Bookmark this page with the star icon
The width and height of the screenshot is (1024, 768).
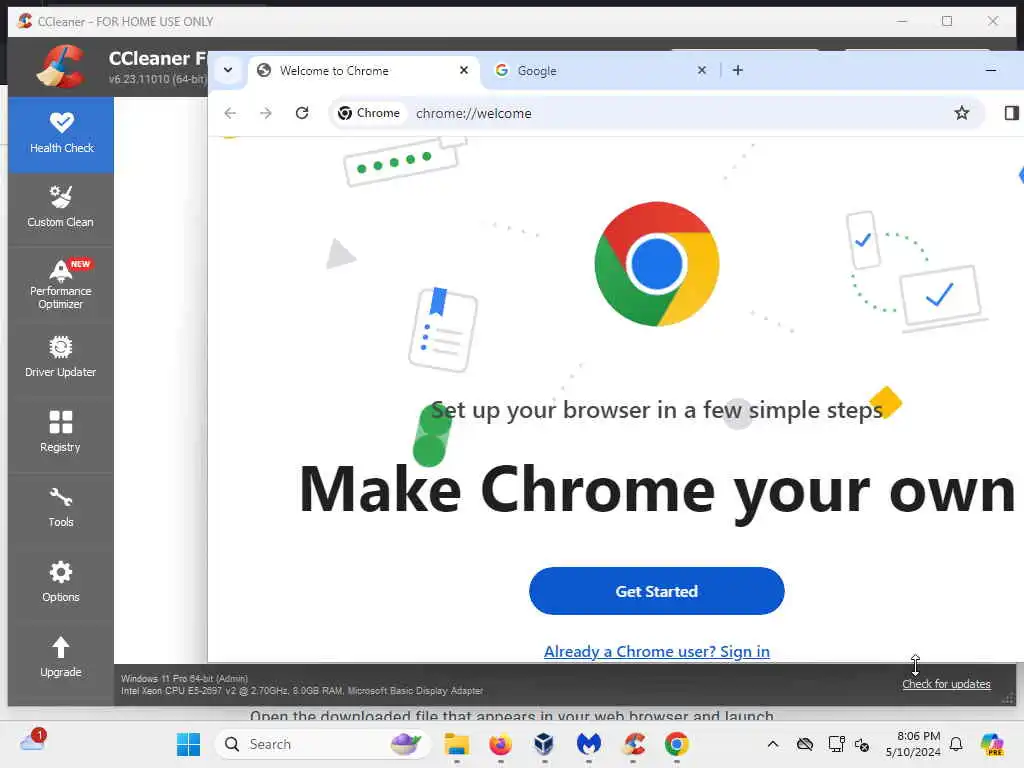click(x=961, y=113)
